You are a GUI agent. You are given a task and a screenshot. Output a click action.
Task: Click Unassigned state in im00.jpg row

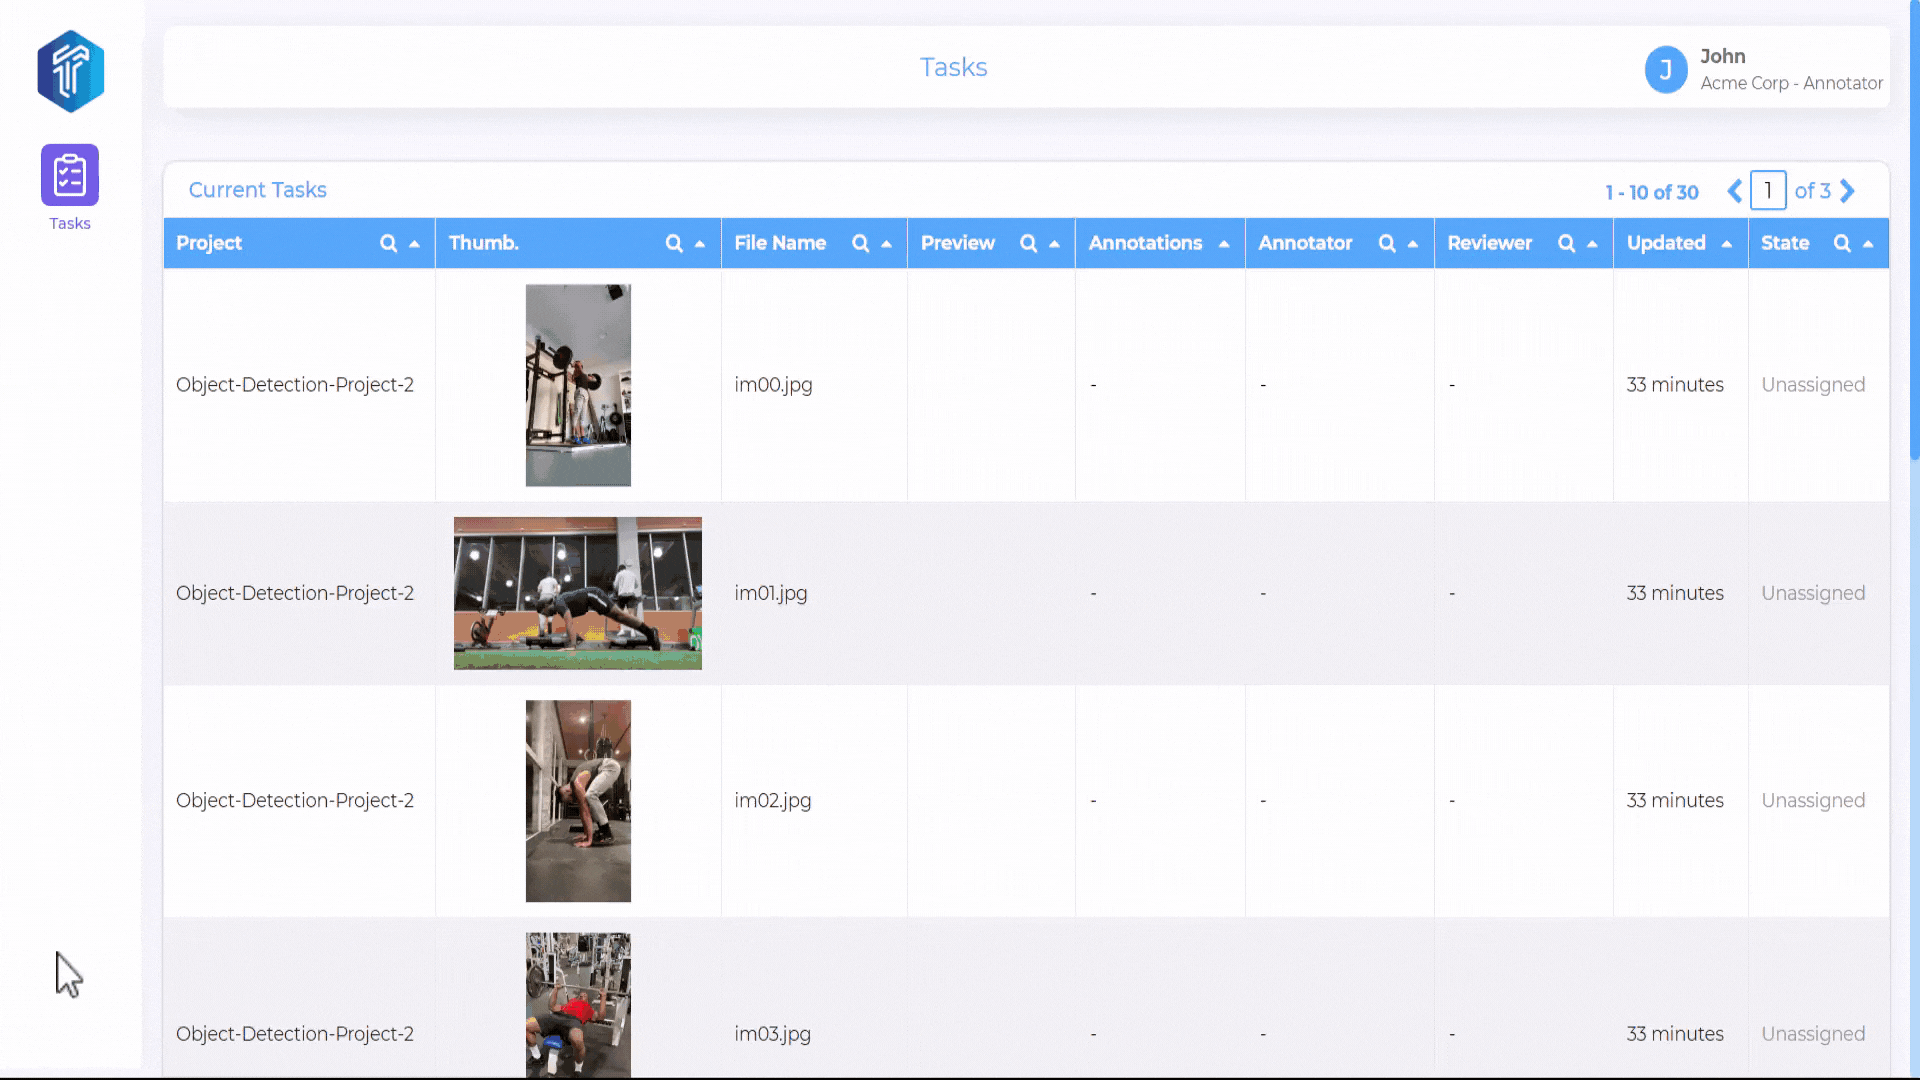coord(1813,385)
